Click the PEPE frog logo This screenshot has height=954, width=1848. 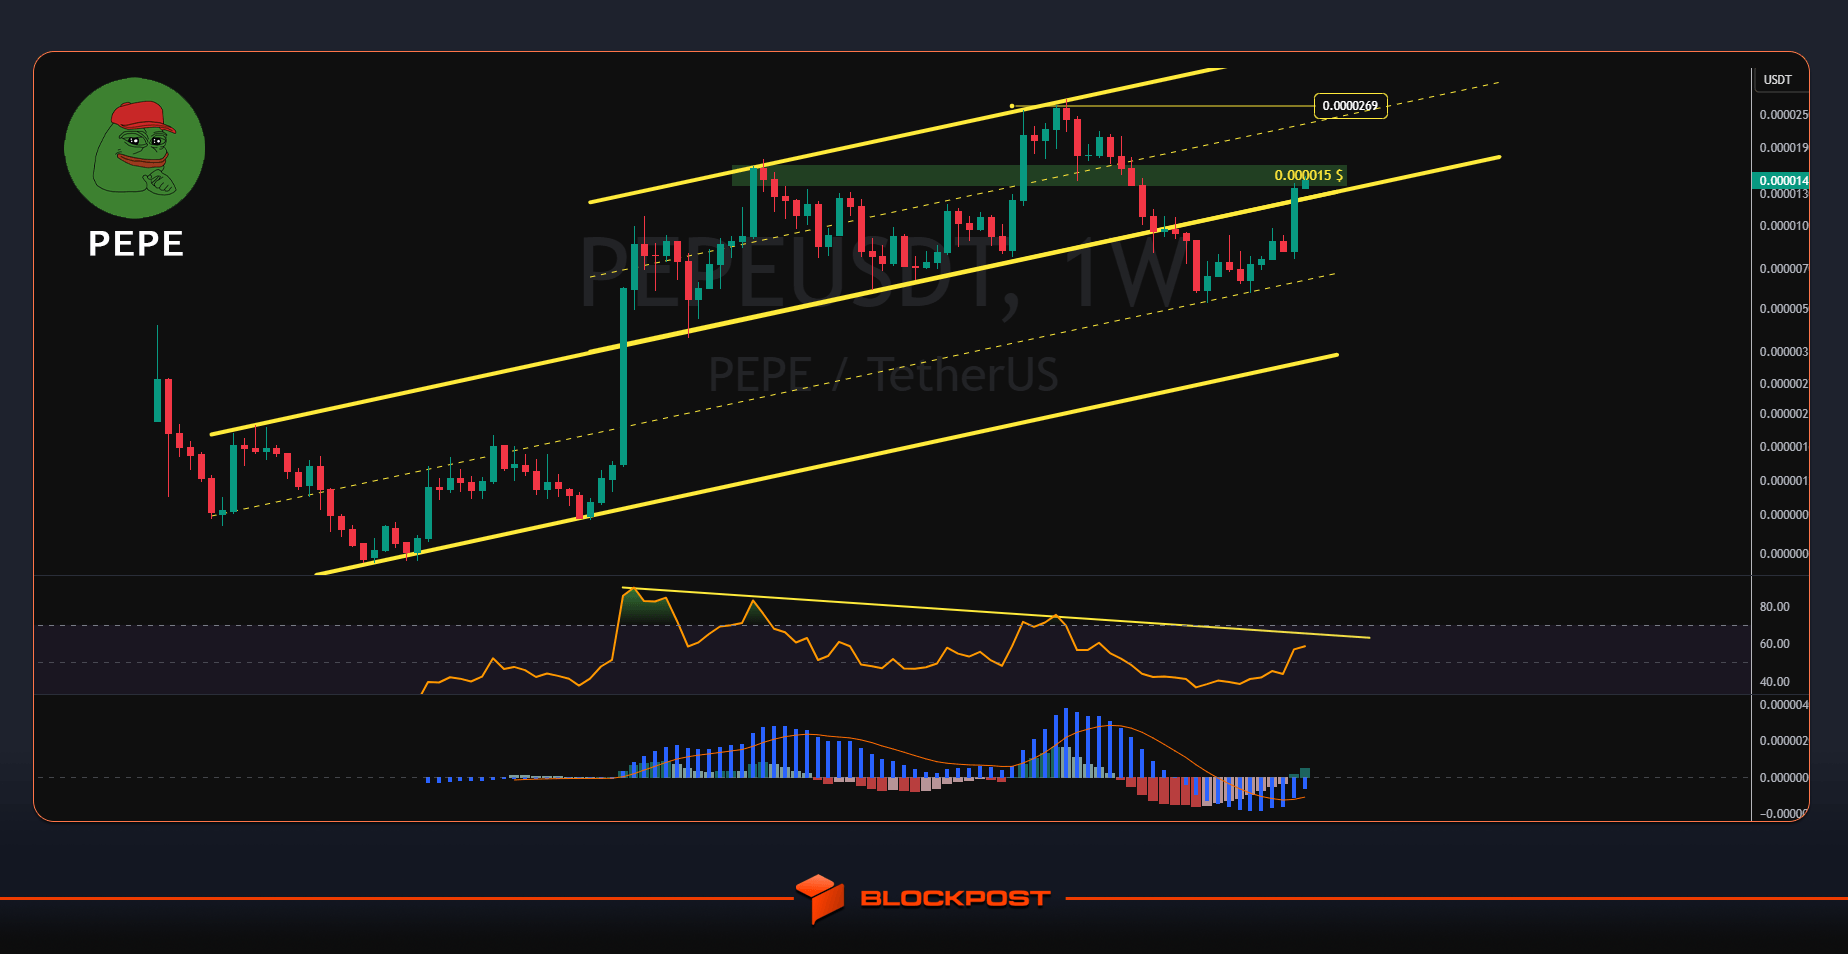pyautogui.click(x=135, y=148)
